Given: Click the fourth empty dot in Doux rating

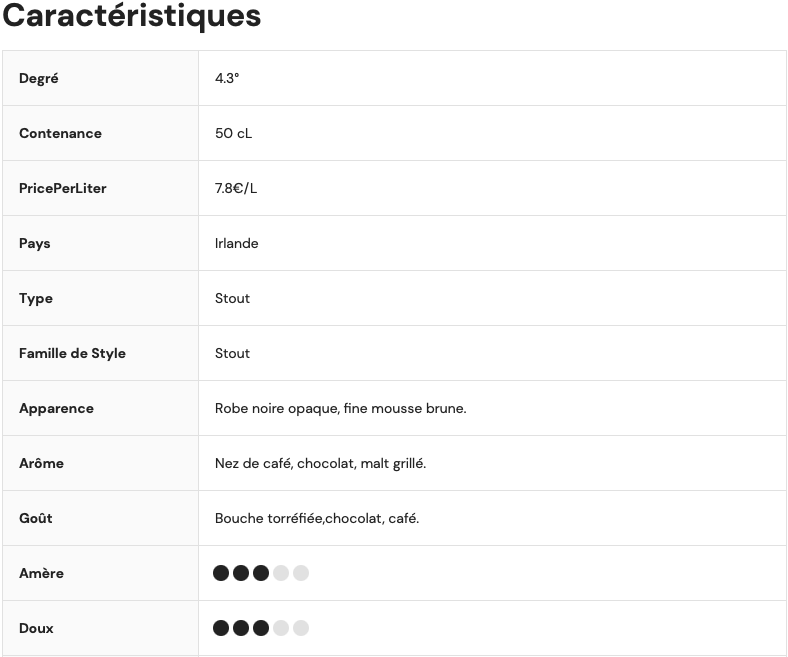Looking at the screenshot, I should [281, 628].
